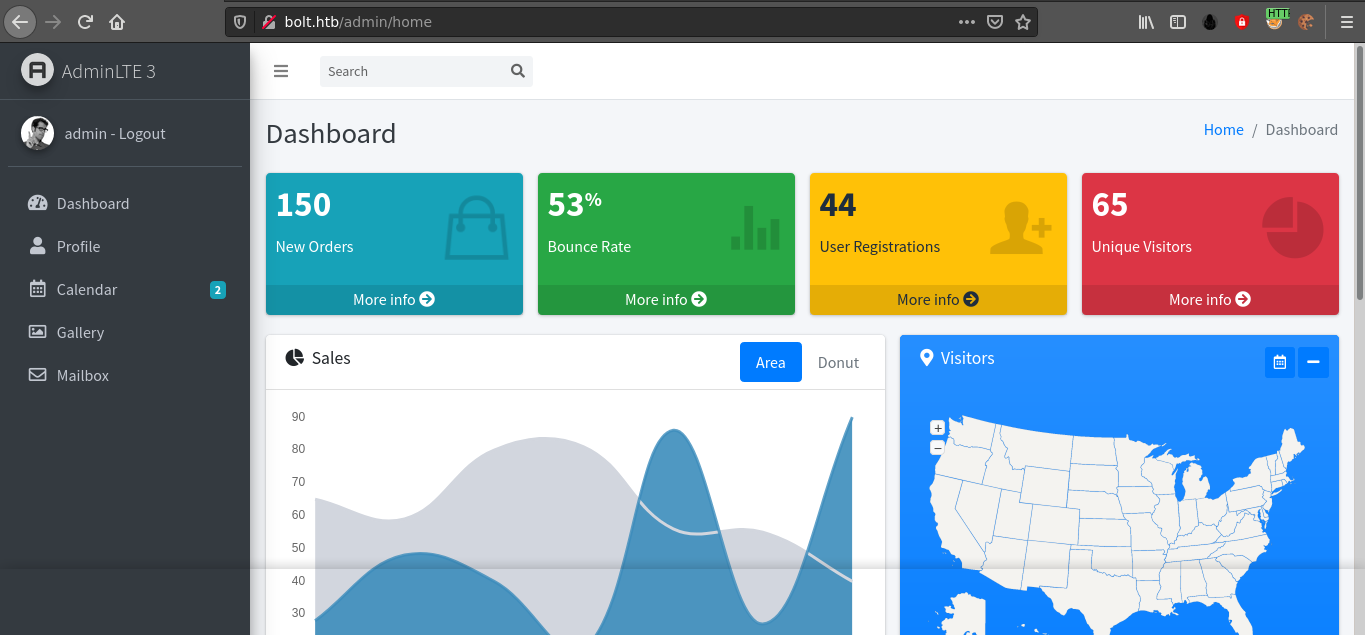This screenshot has height=635, width=1365.
Task: Click the Home breadcrumb link
Action: [x=1223, y=130]
